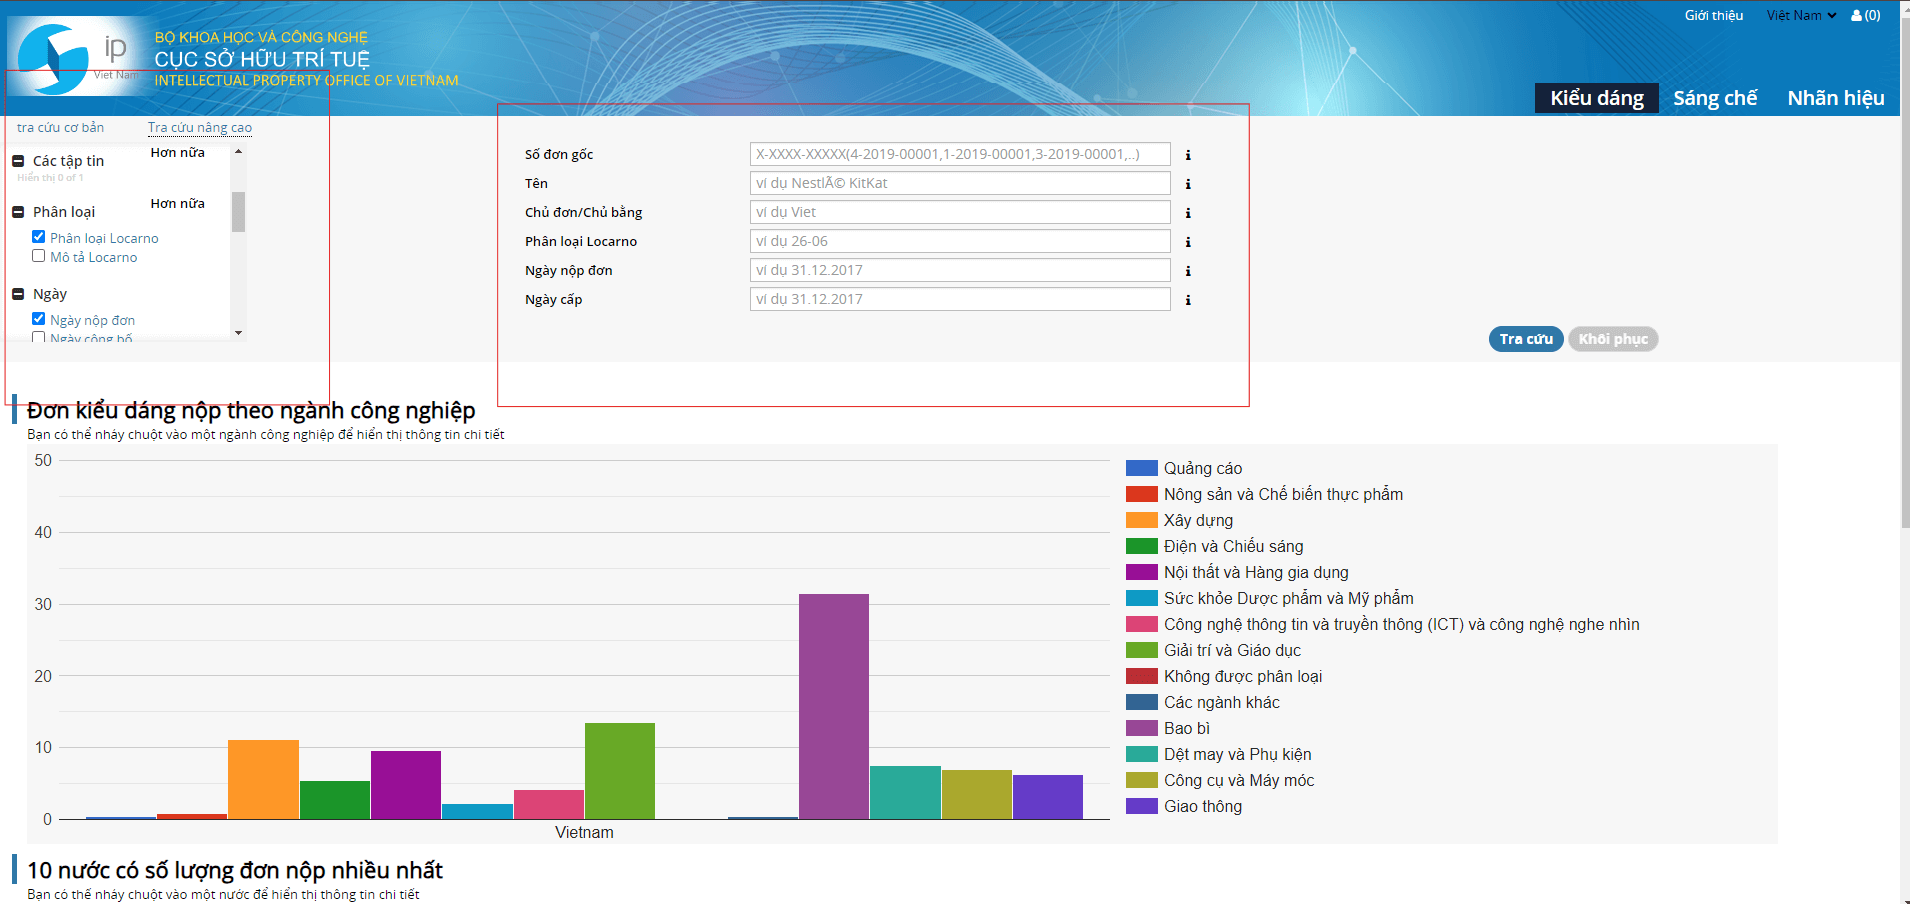Click info icon beside Ngày cấp field
The width and height of the screenshot is (1910, 904).
pos(1188,300)
